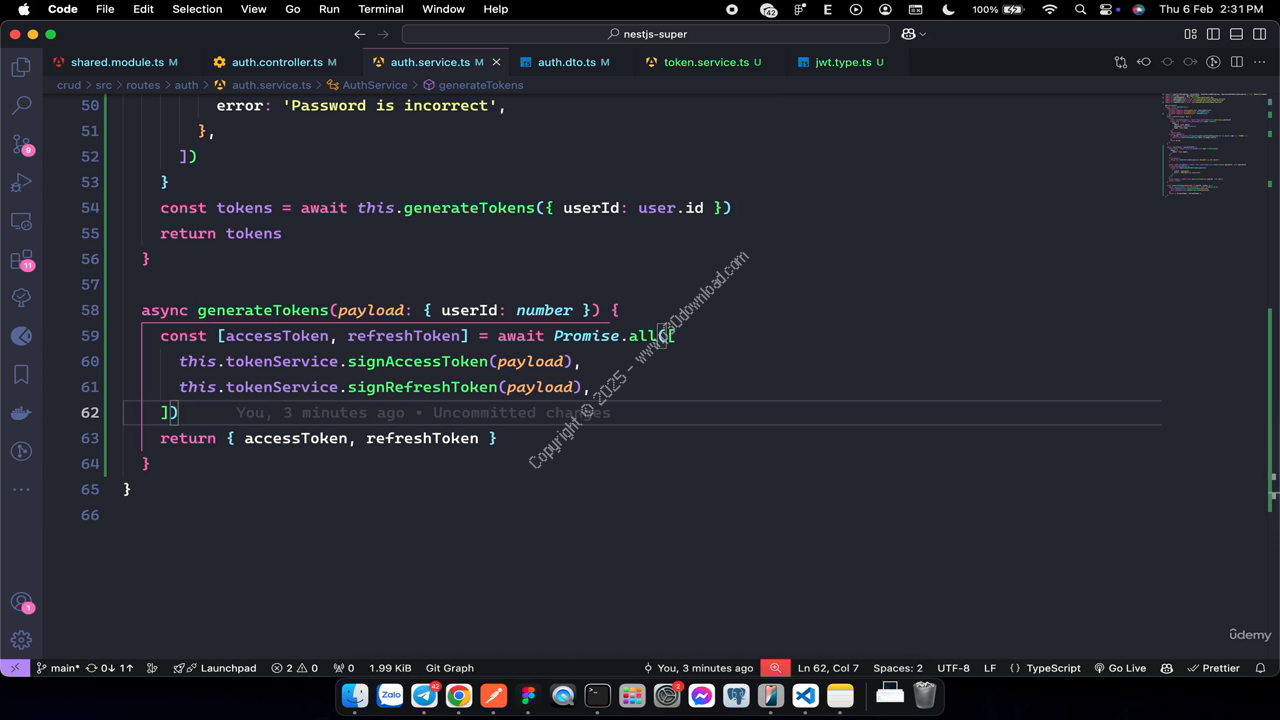Open the Remote Explorer view

pos(21,221)
